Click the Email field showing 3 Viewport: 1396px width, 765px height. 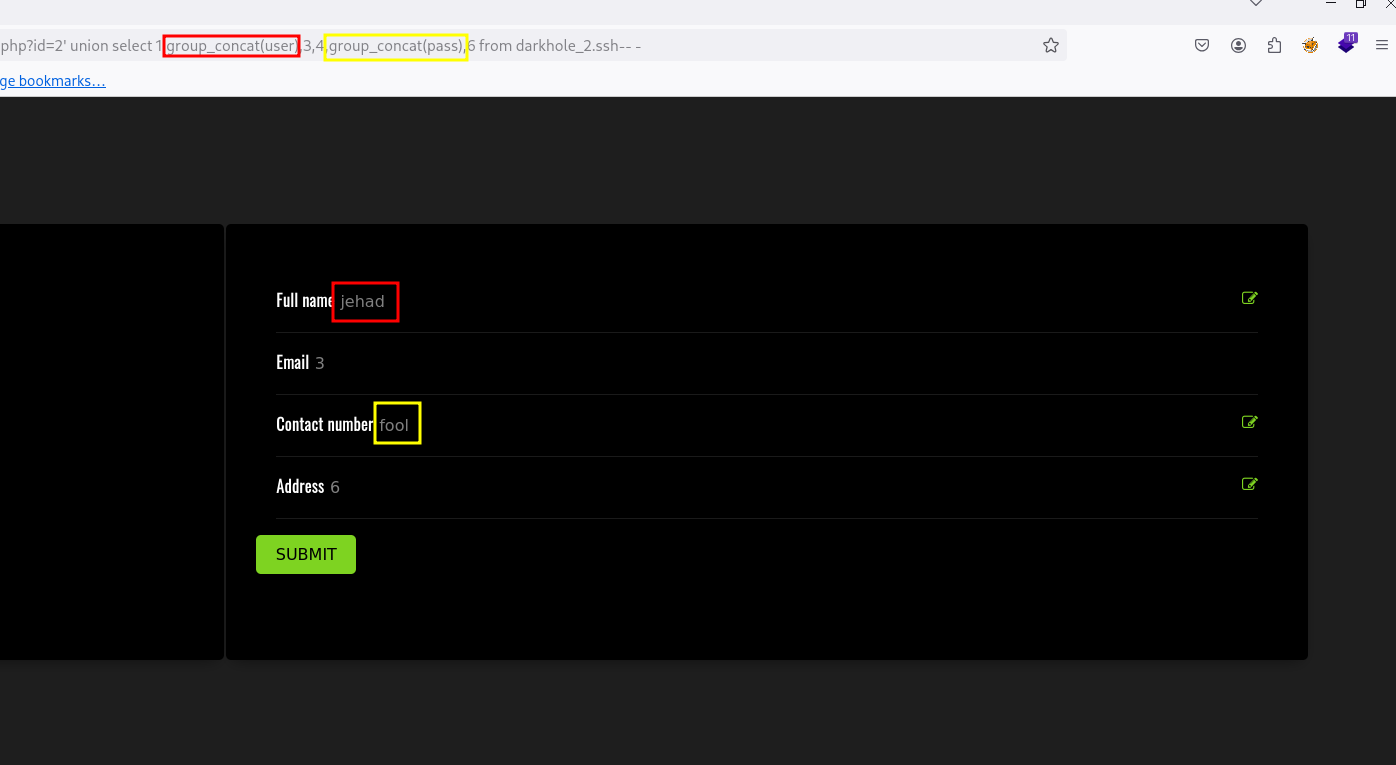coord(320,363)
